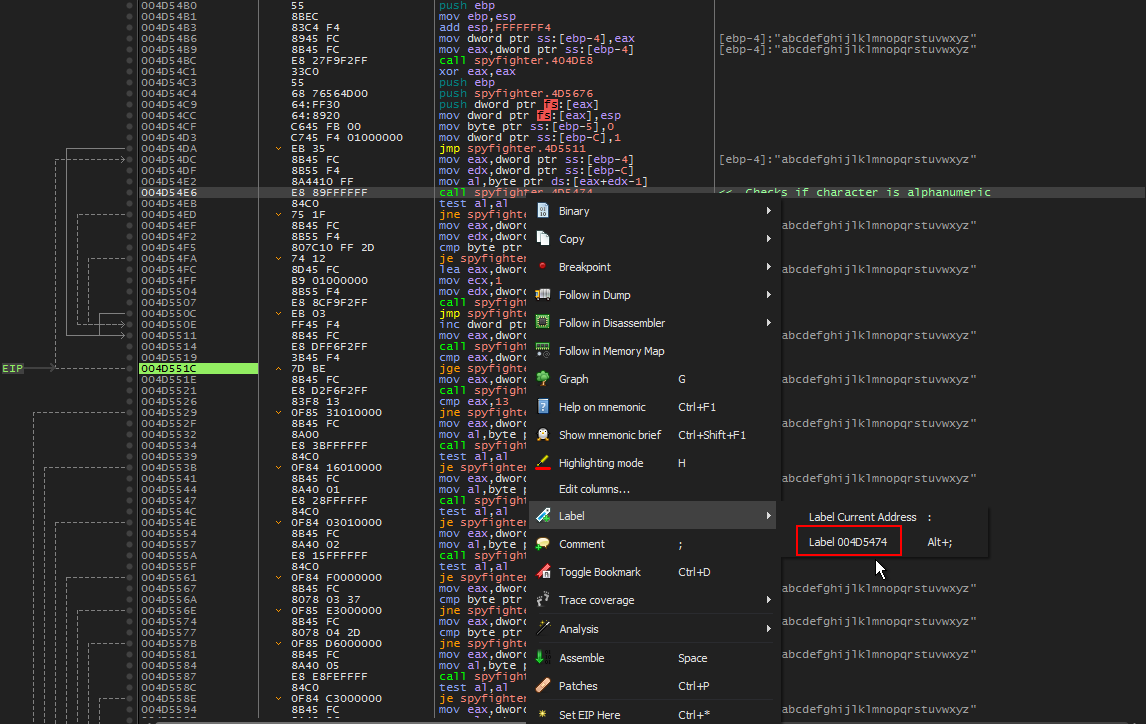Select 'jmp spyfighter.4D5511' instruction

pyautogui.click(x=512, y=148)
